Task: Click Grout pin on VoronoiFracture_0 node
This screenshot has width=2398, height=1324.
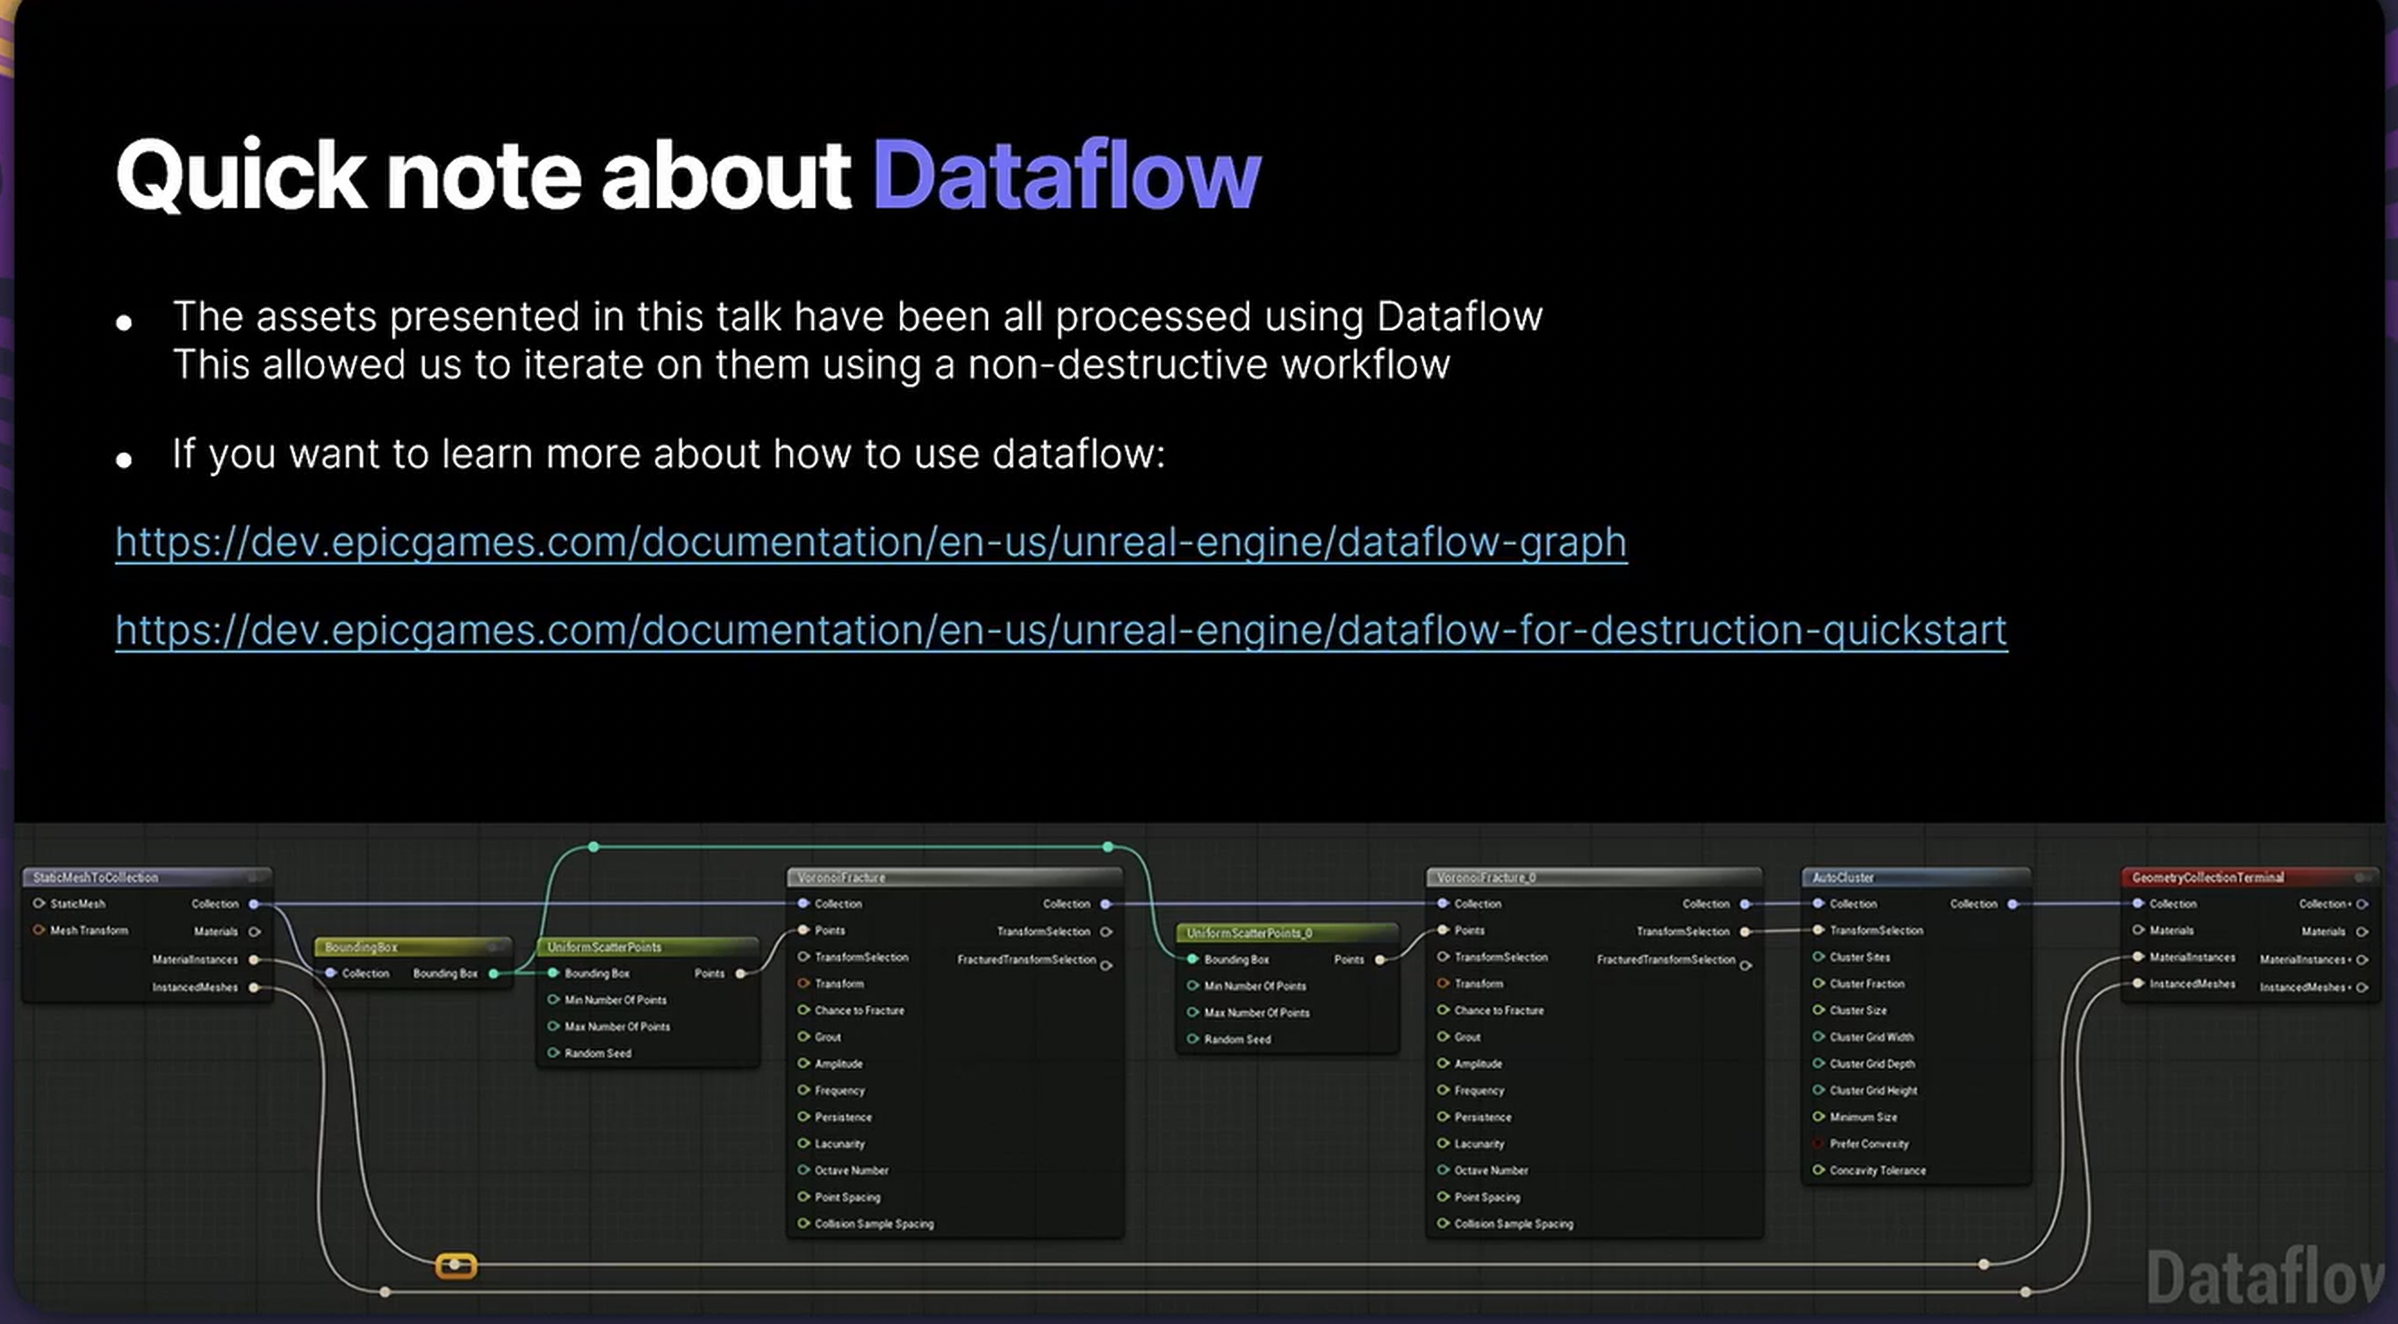Action: coord(1443,1037)
